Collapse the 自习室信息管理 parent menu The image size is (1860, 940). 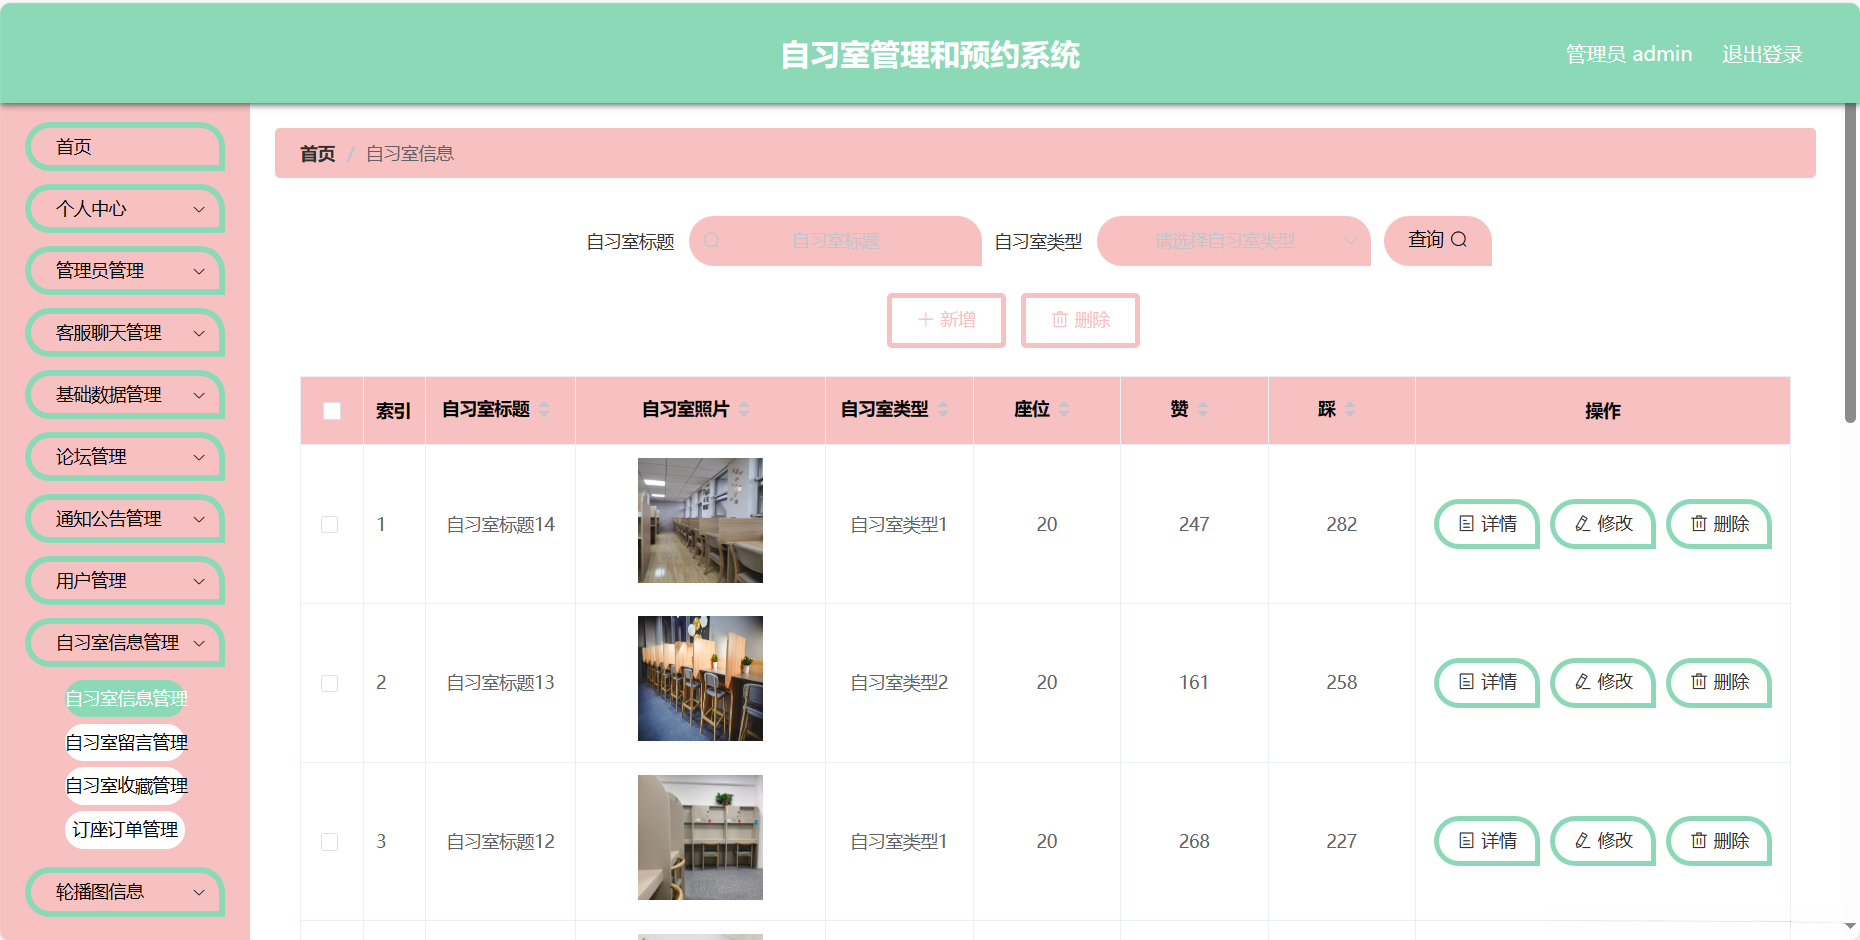(x=125, y=643)
